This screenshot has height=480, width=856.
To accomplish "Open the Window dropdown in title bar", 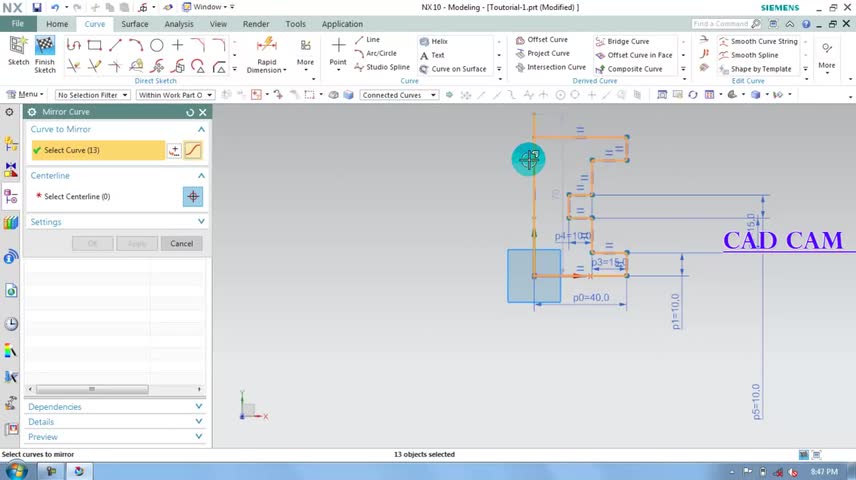I will coord(208,7).
